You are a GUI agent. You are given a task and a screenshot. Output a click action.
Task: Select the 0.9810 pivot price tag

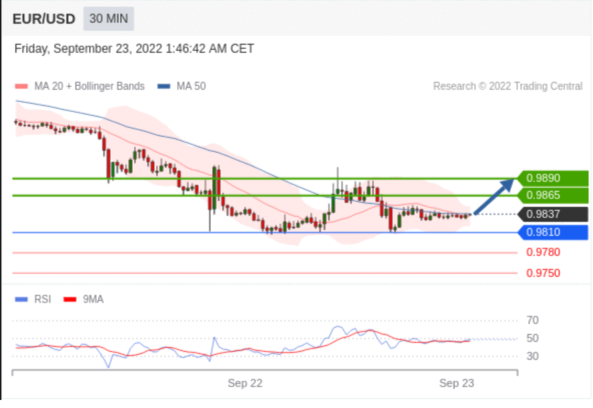click(553, 232)
